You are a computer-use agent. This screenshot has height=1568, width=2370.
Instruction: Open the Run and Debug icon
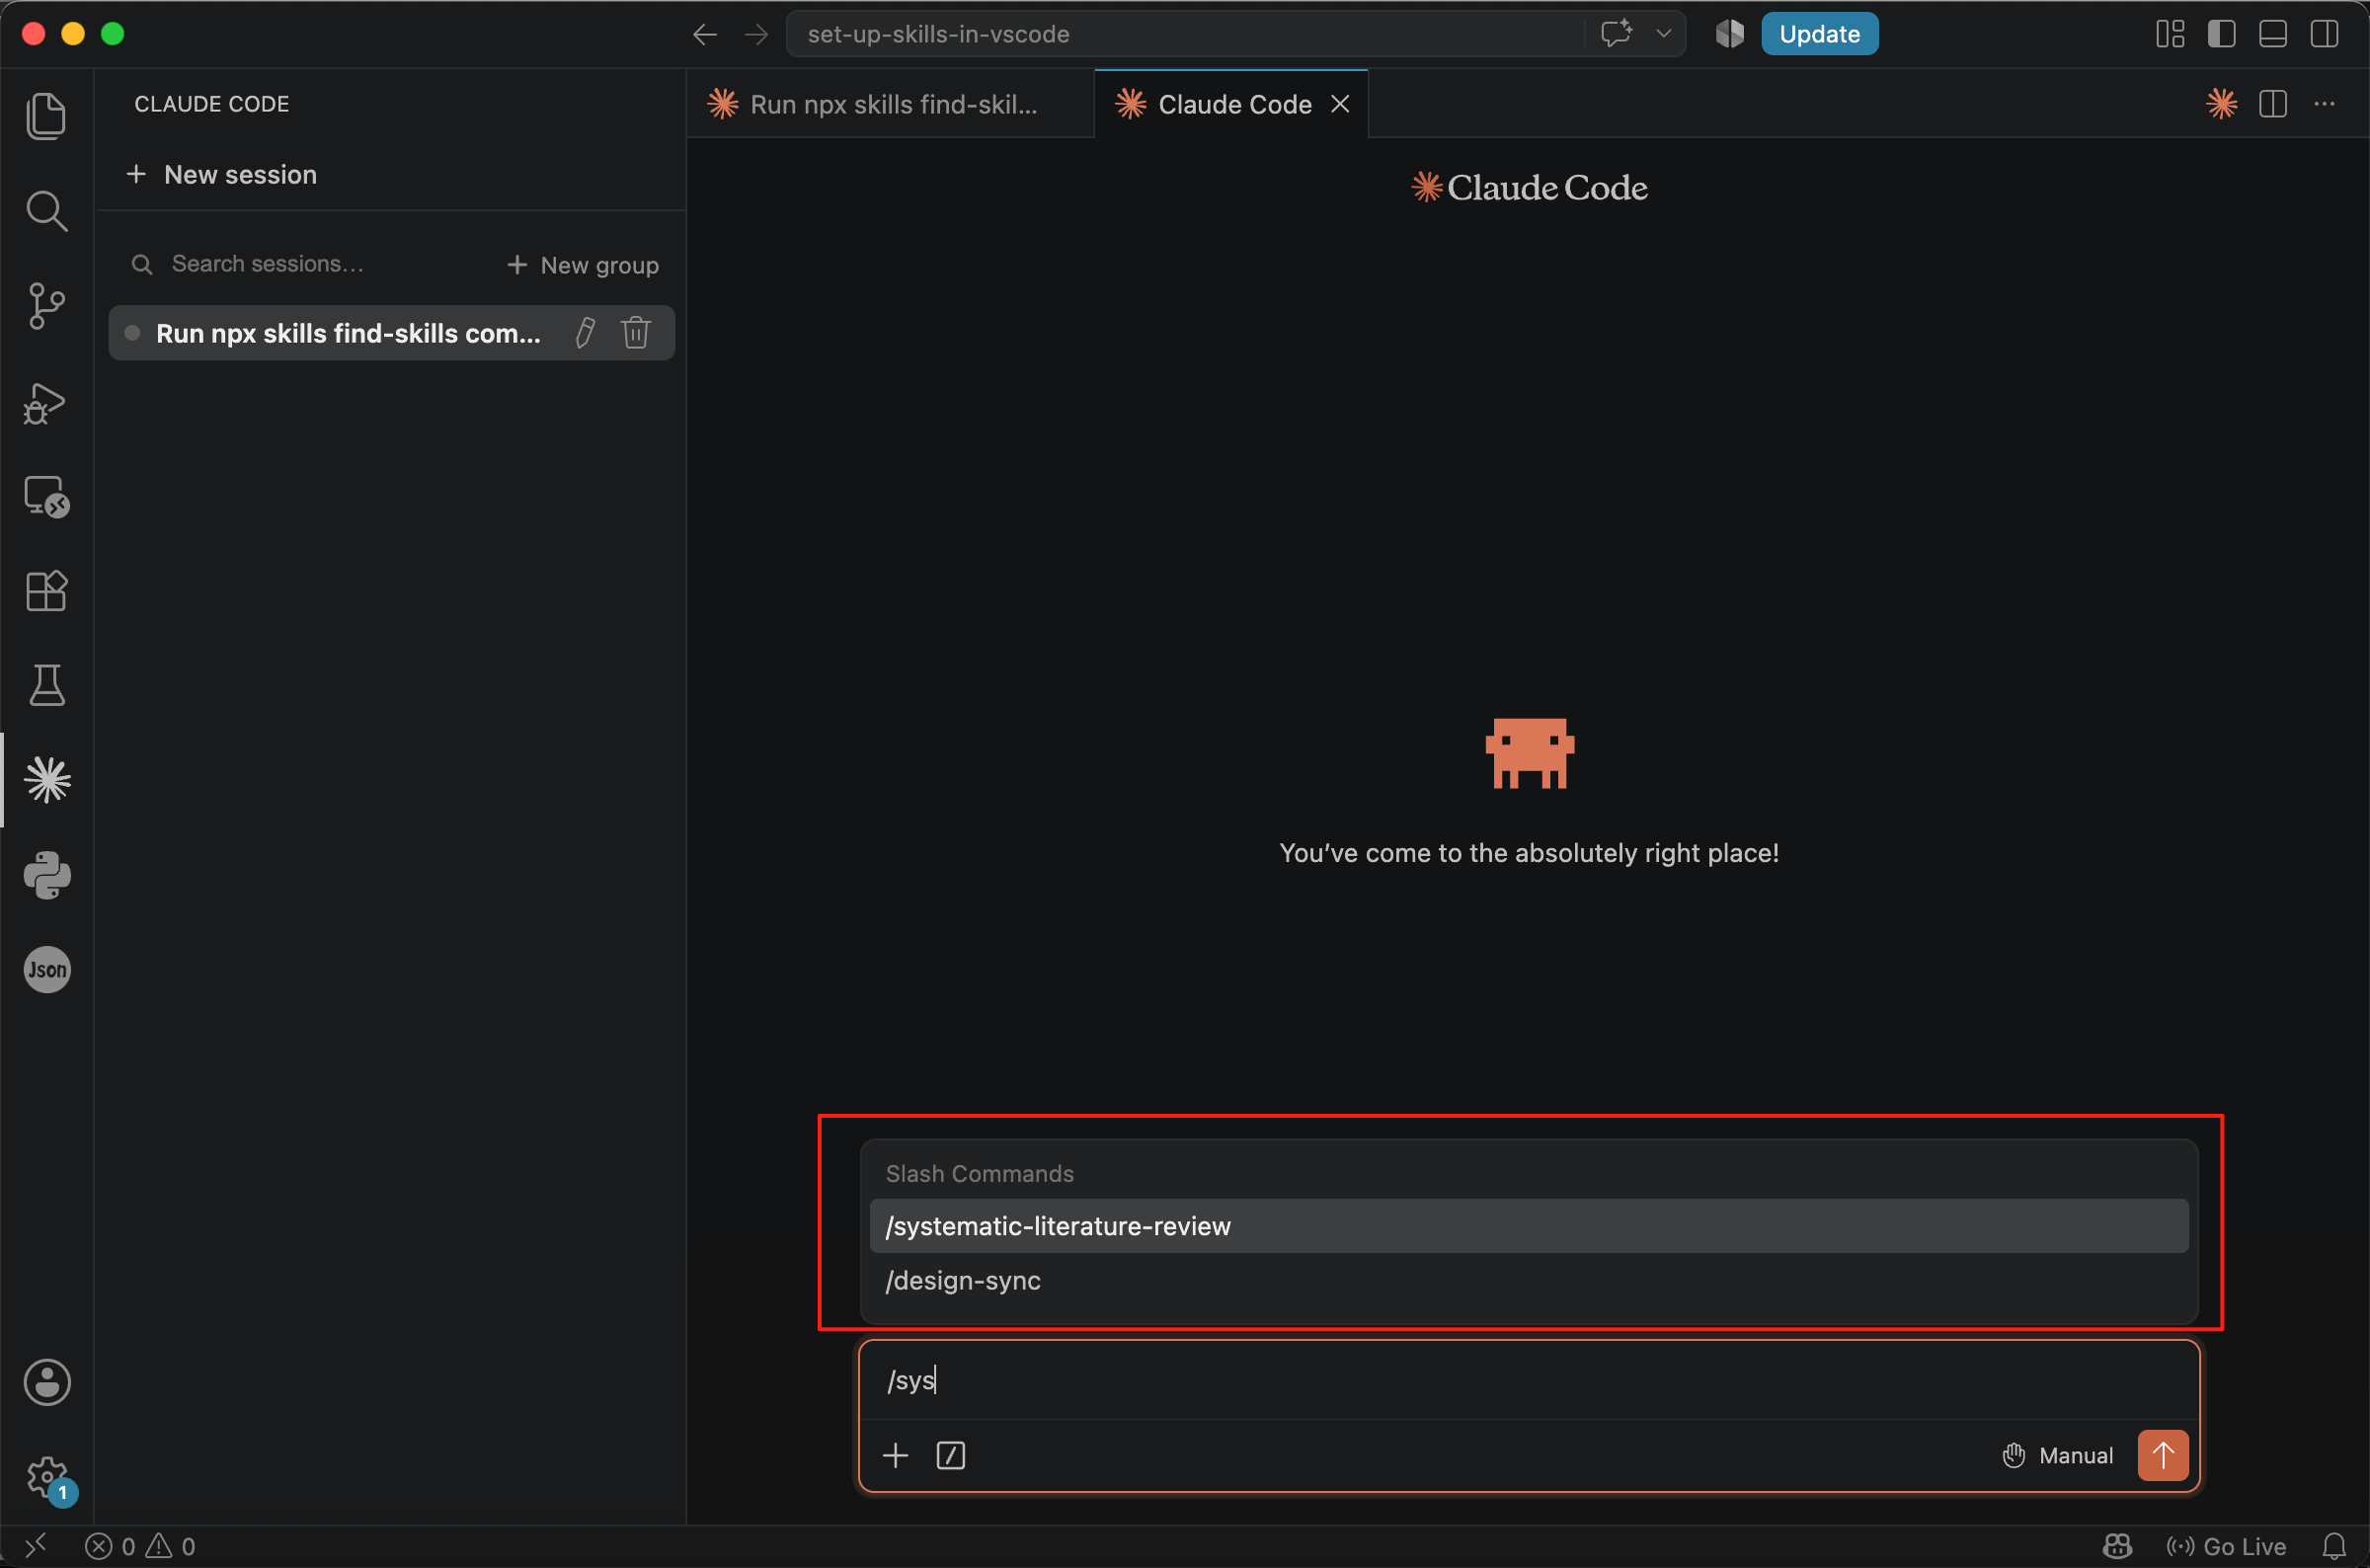point(46,403)
